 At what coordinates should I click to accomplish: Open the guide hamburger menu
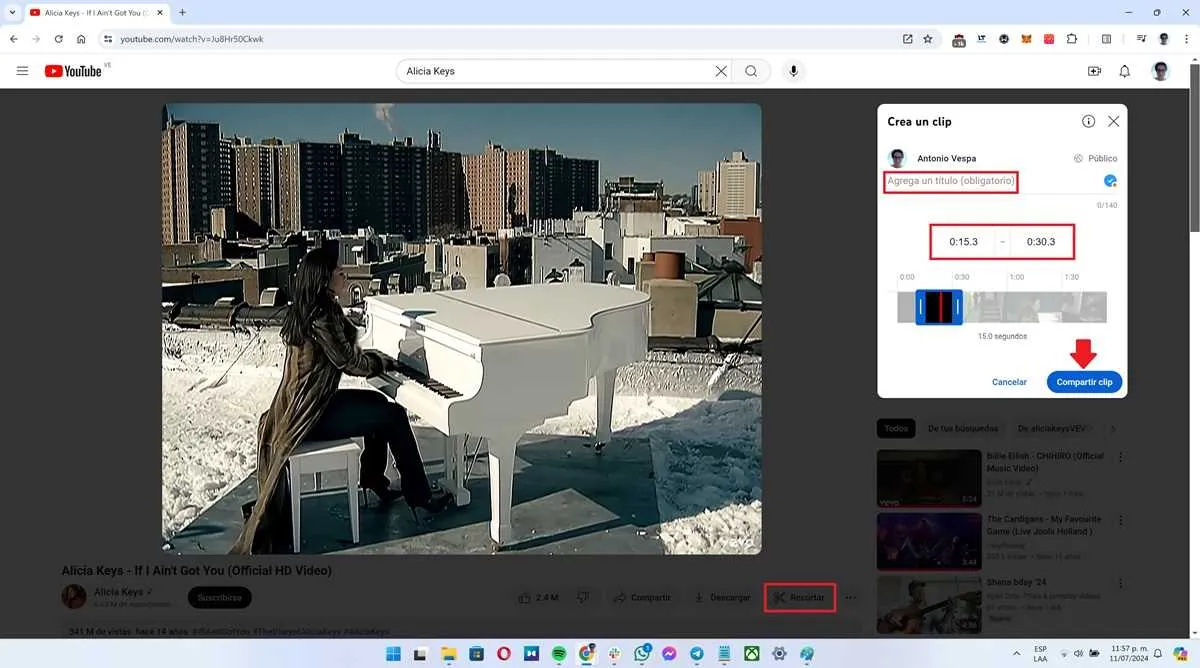(22, 71)
